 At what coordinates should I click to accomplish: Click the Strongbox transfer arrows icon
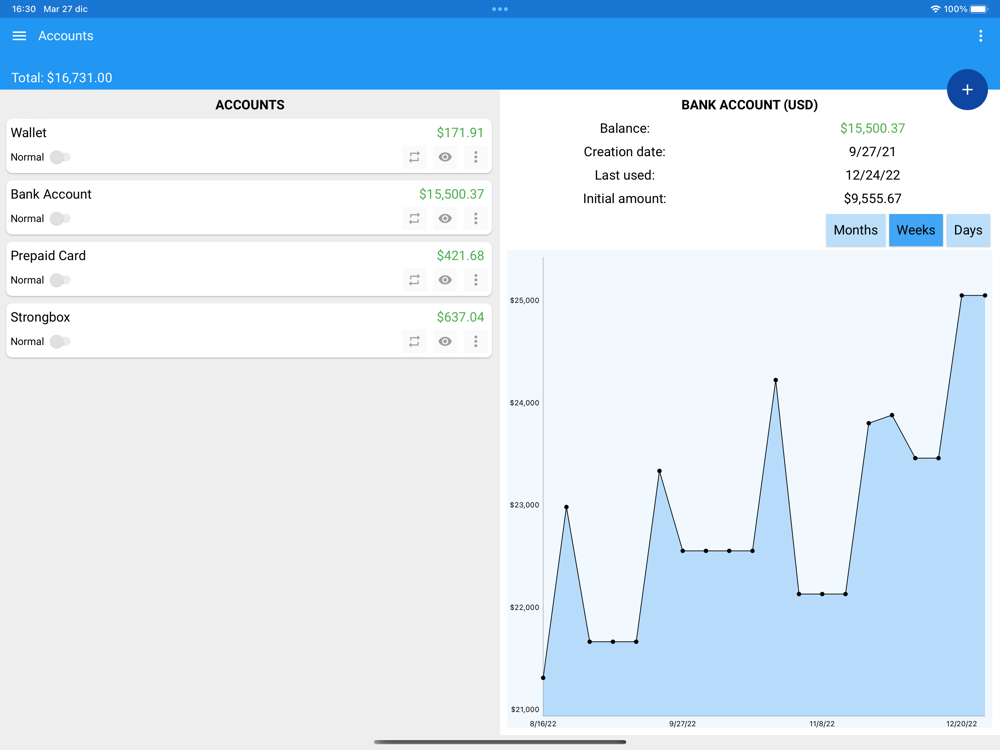(414, 341)
